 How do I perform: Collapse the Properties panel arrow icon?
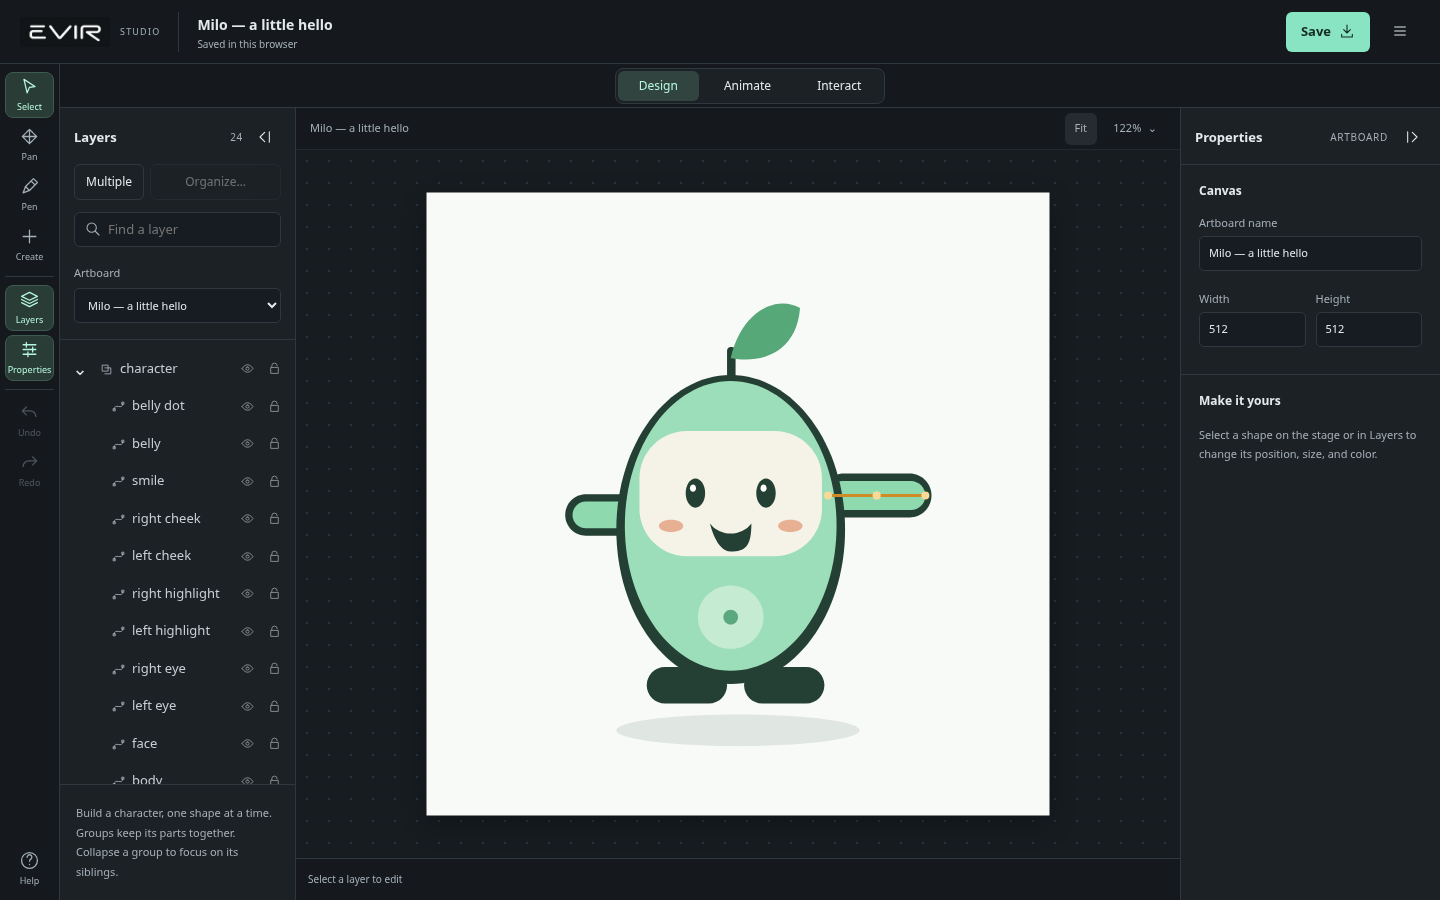[x=1412, y=137]
